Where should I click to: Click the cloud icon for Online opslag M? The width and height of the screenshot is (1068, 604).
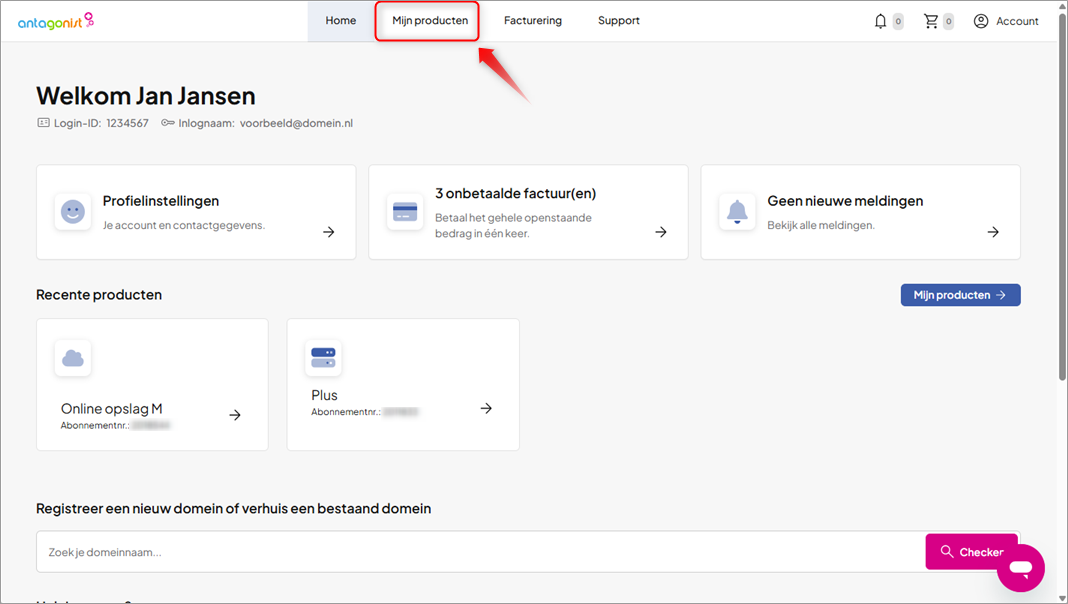[73, 358]
